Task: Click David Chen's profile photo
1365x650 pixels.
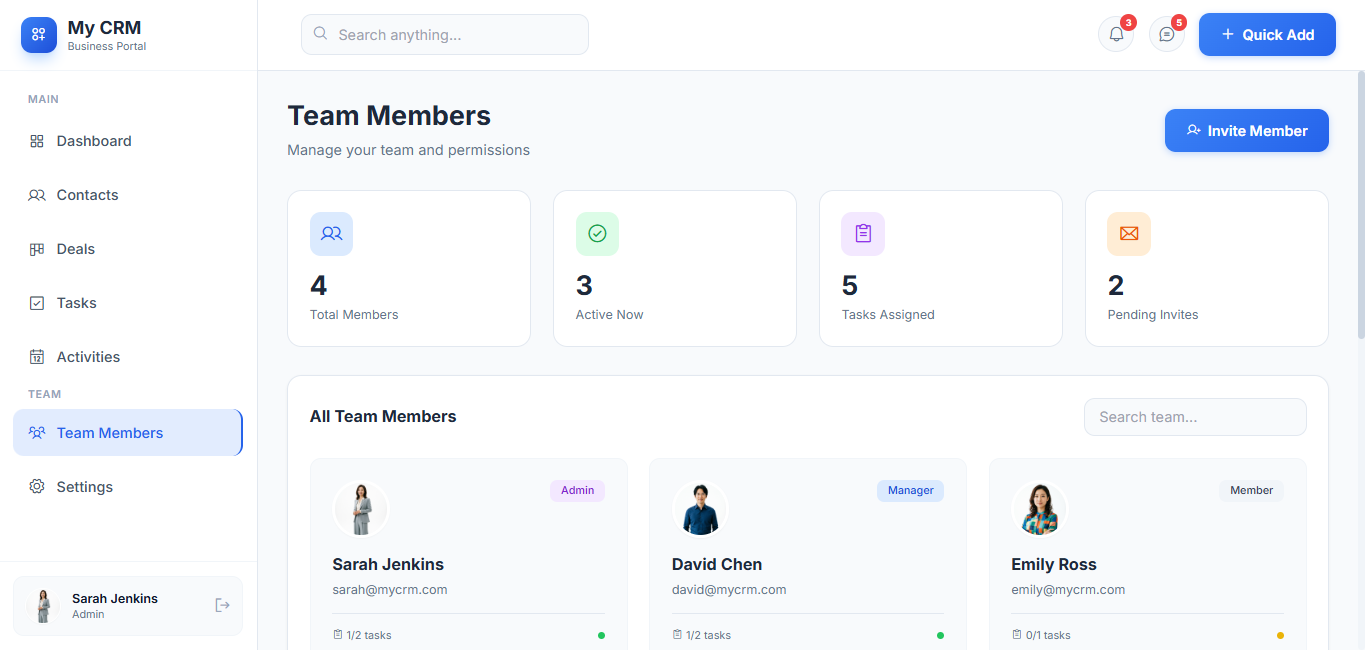Action: tap(700, 509)
